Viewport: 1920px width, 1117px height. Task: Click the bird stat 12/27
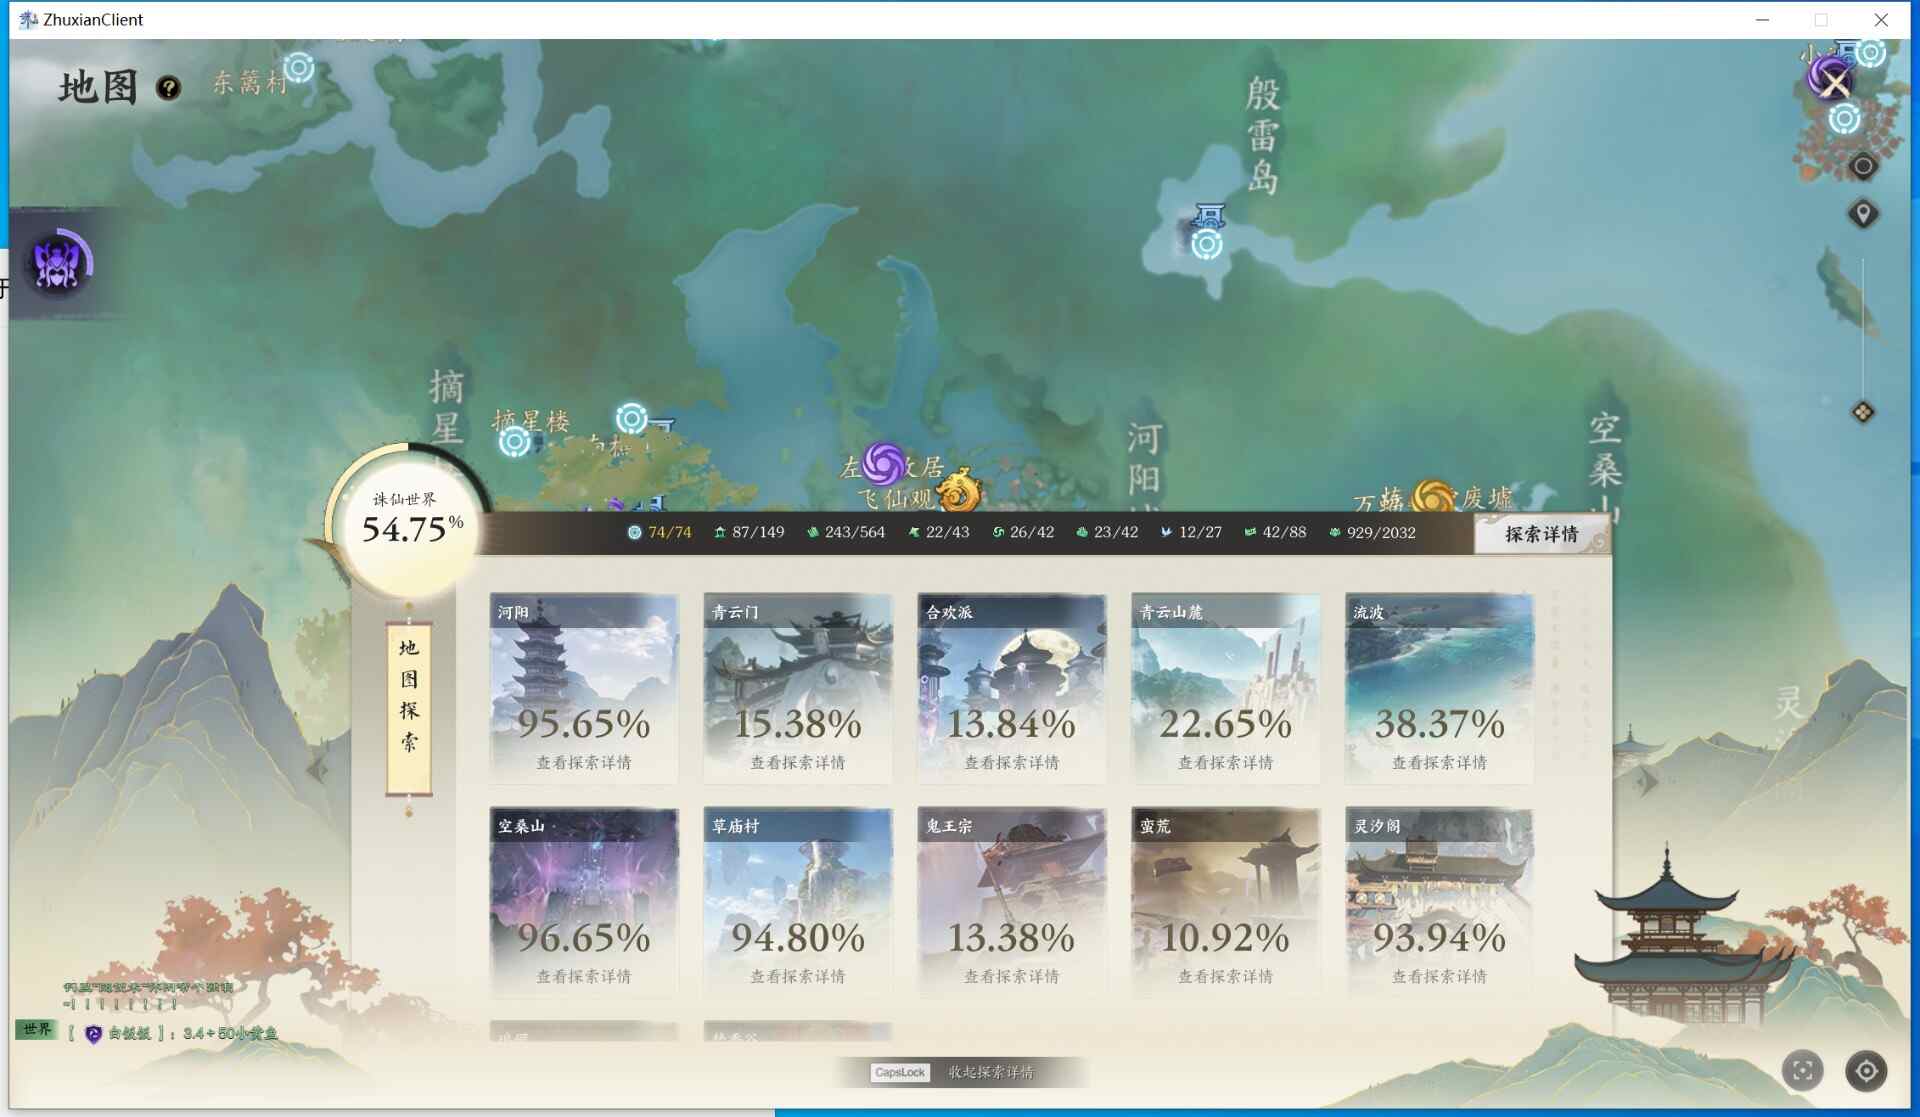click(1191, 533)
